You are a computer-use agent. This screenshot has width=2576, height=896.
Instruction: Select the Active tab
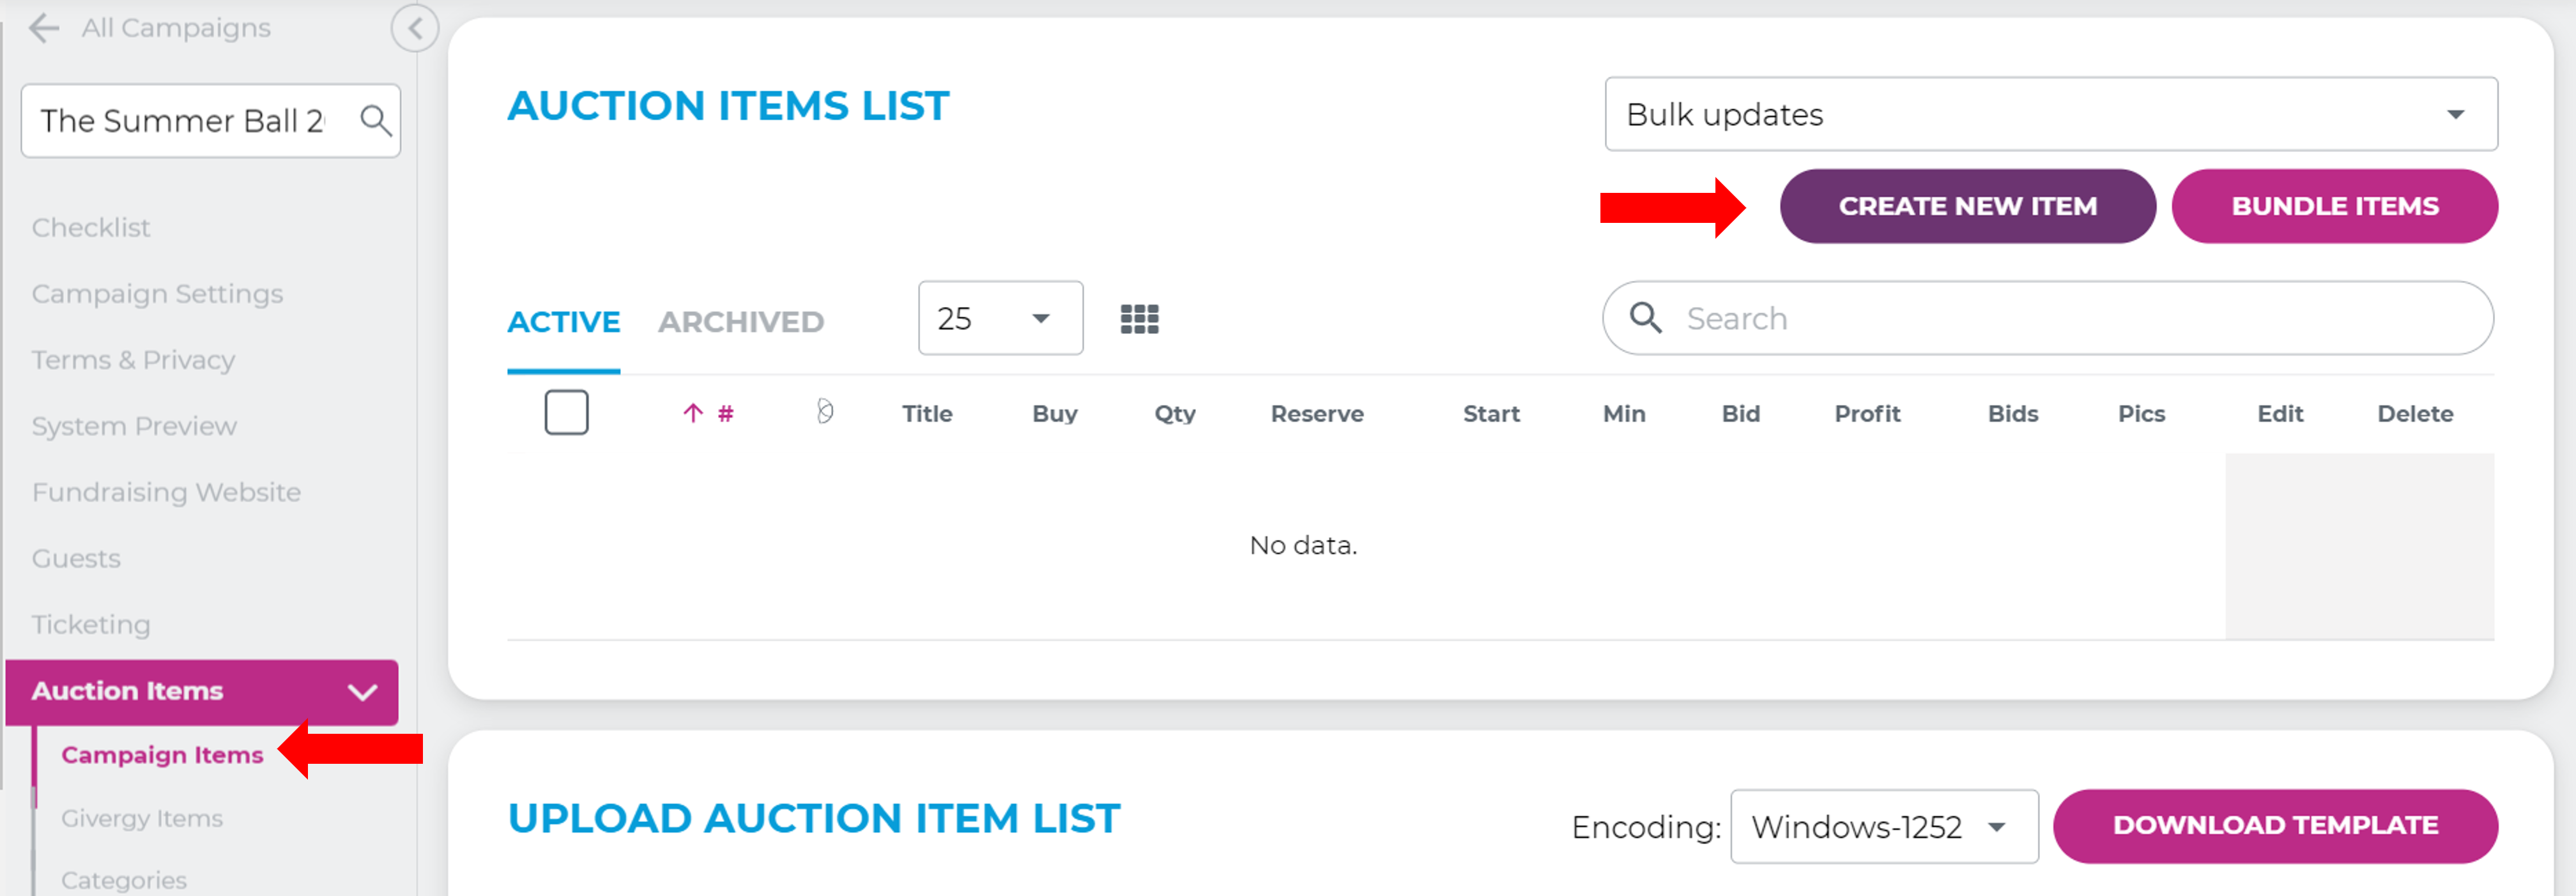pyautogui.click(x=563, y=322)
